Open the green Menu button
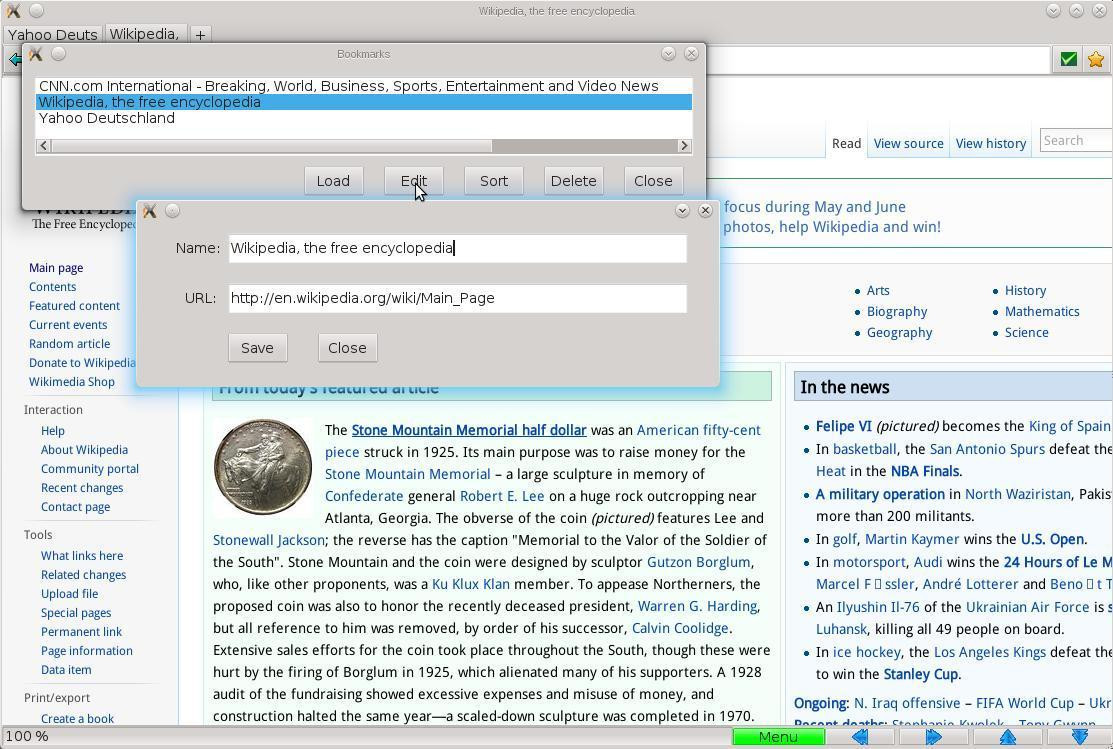 [779, 737]
